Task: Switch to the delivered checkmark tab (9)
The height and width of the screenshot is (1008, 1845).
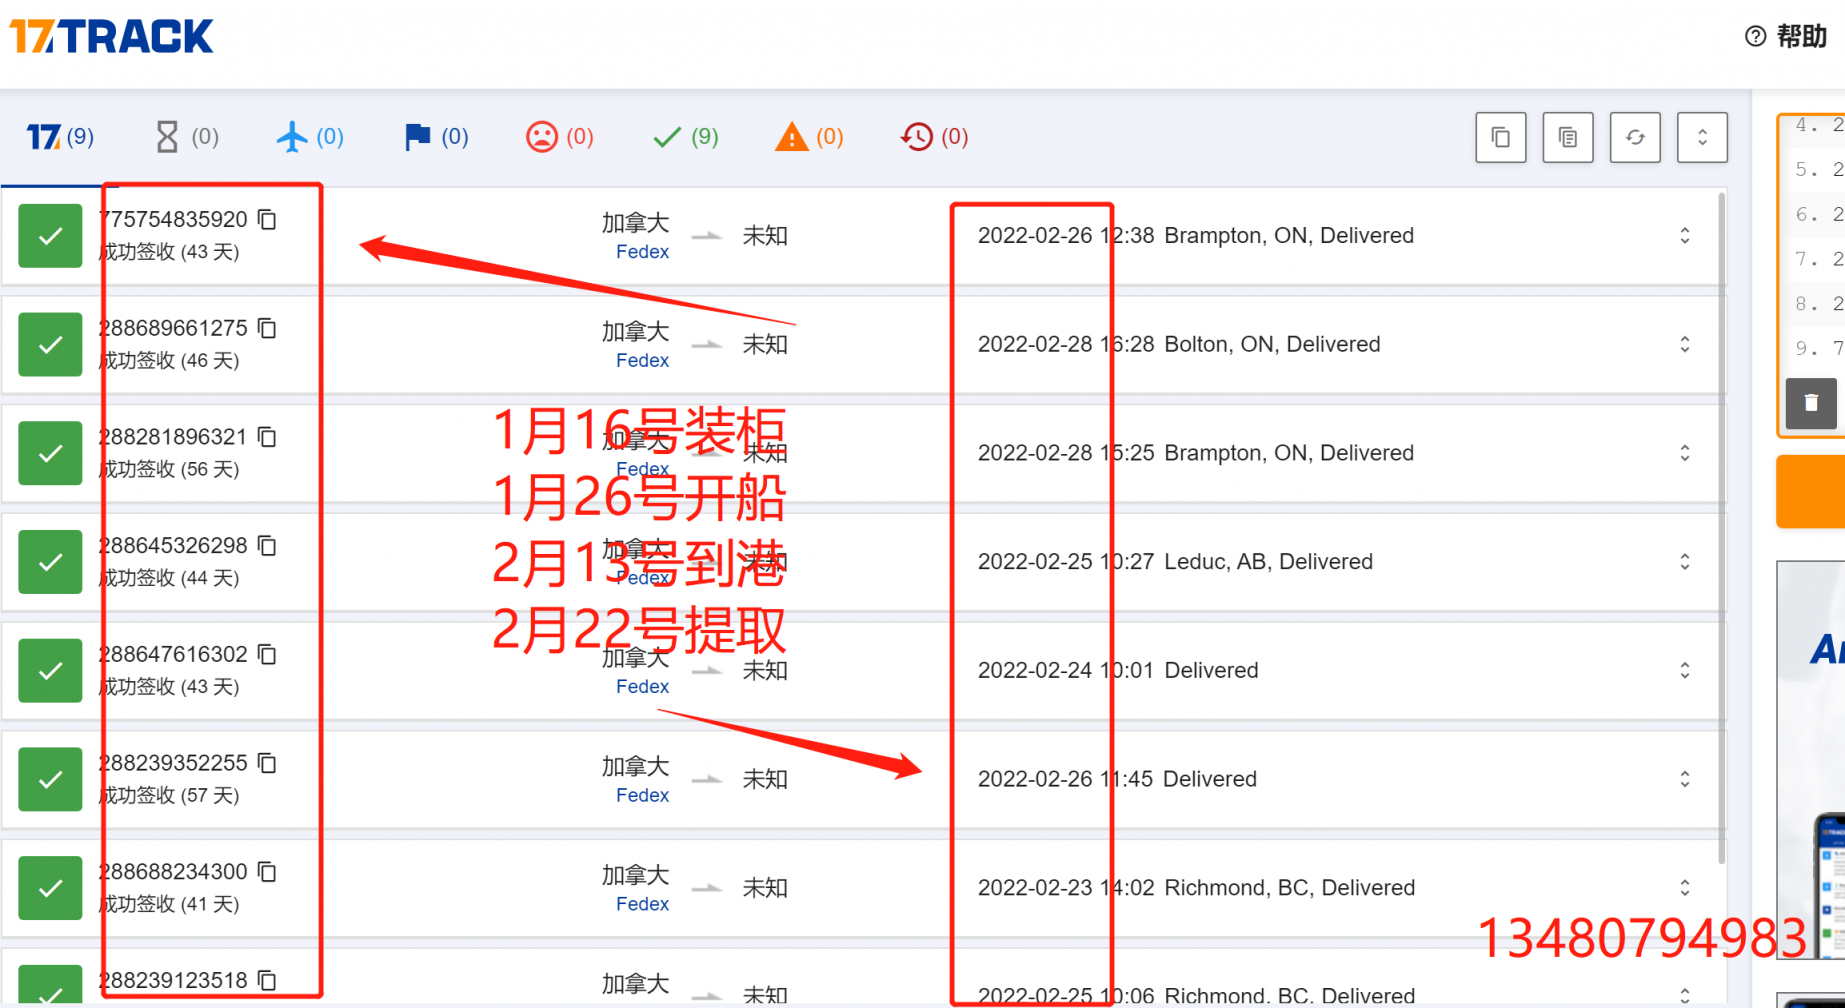Action: 685,137
